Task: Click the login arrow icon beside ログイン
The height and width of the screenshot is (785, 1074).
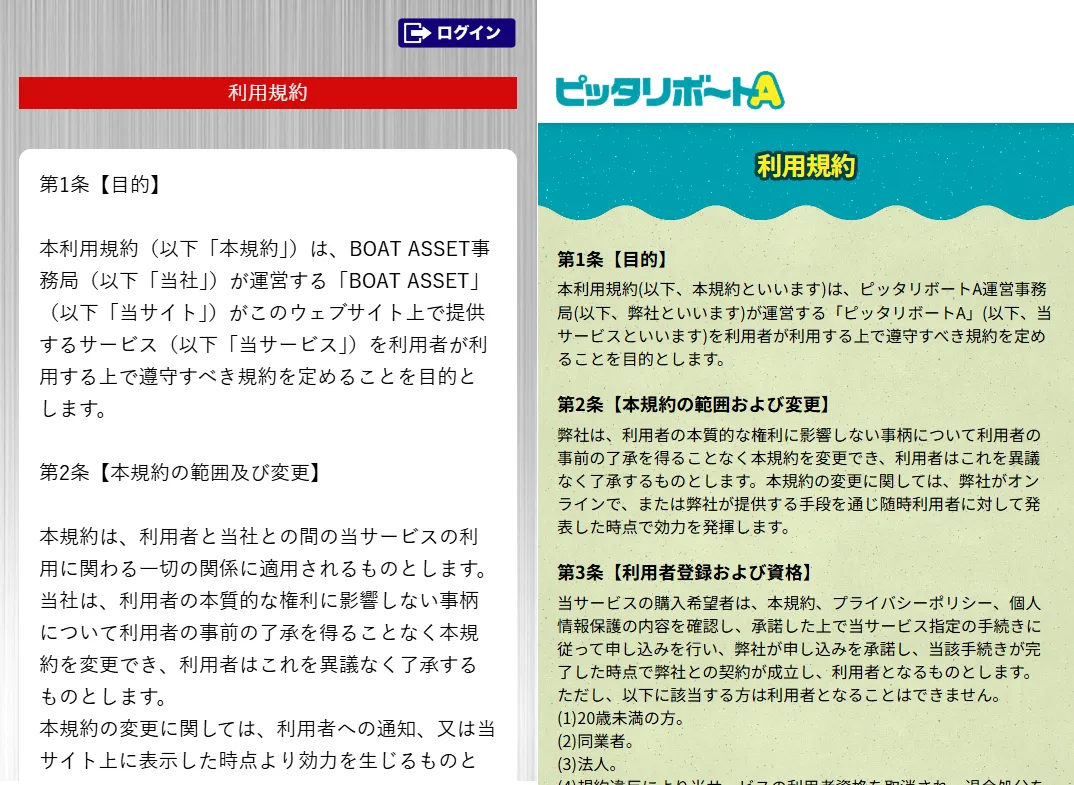Action: click(415, 33)
